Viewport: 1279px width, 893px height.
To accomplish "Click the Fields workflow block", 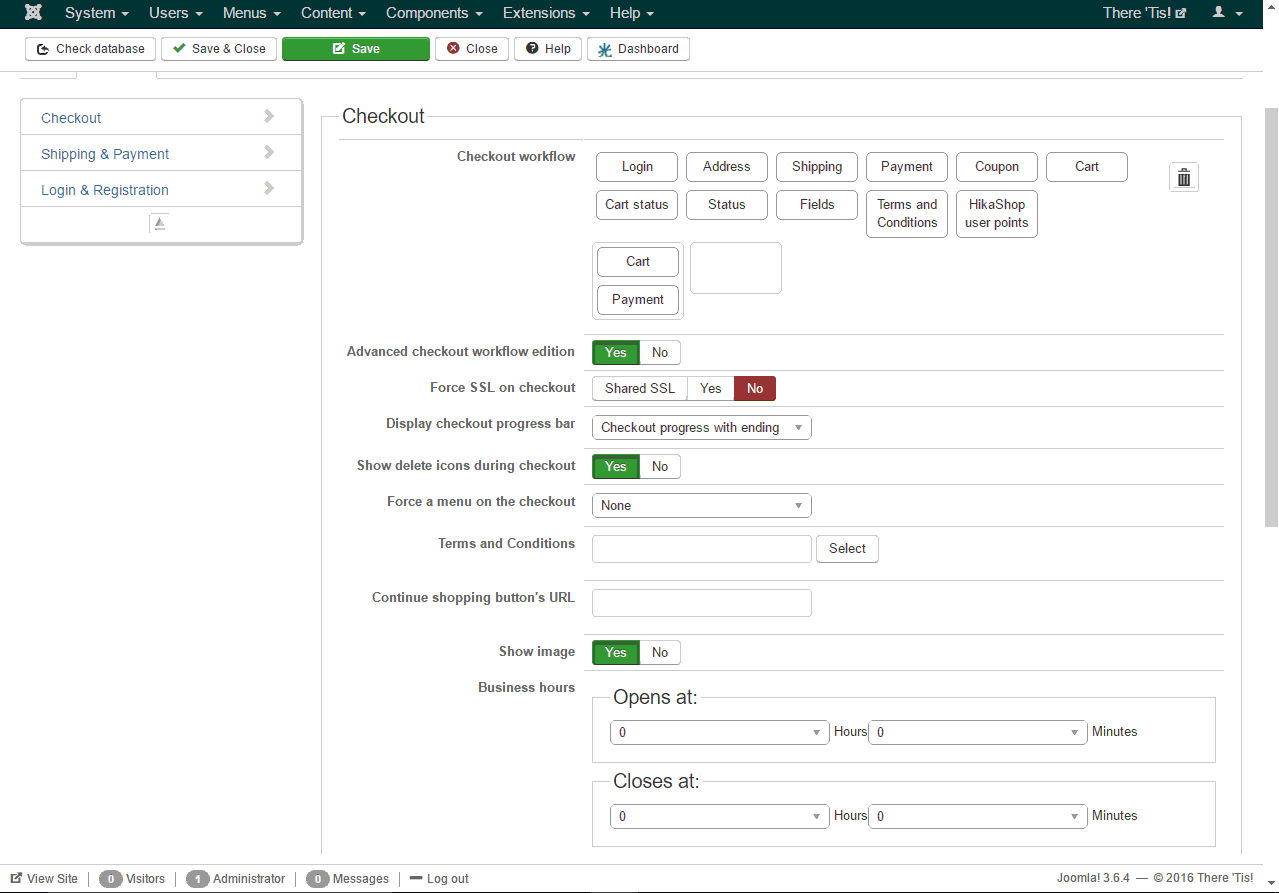I will pyautogui.click(x=817, y=204).
